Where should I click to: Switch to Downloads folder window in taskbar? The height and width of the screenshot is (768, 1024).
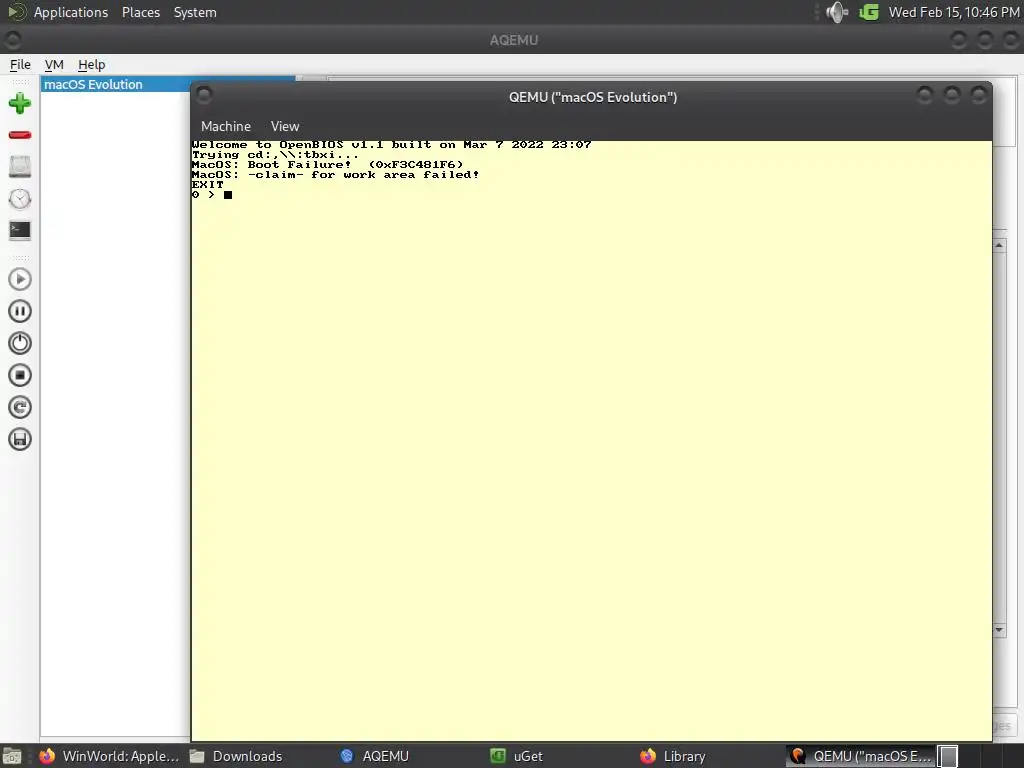[236, 756]
